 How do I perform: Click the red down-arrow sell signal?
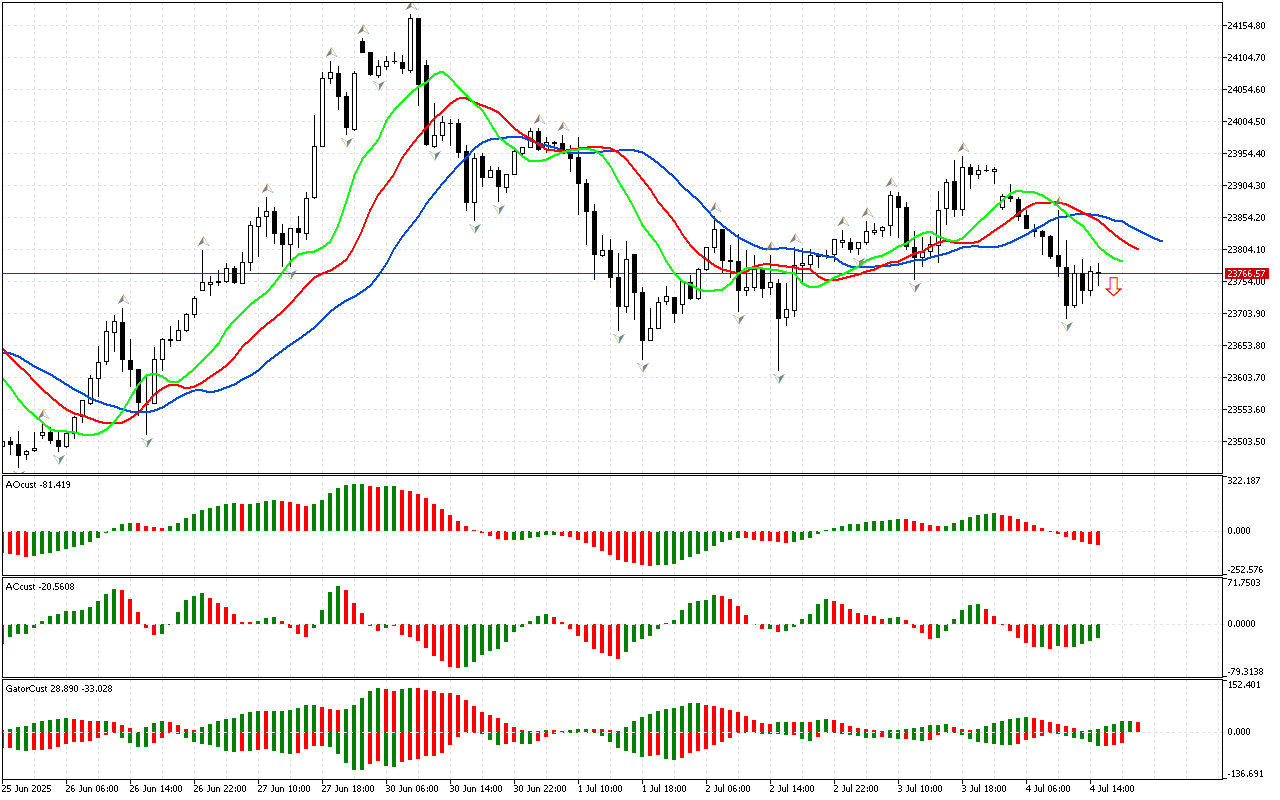(x=1113, y=287)
